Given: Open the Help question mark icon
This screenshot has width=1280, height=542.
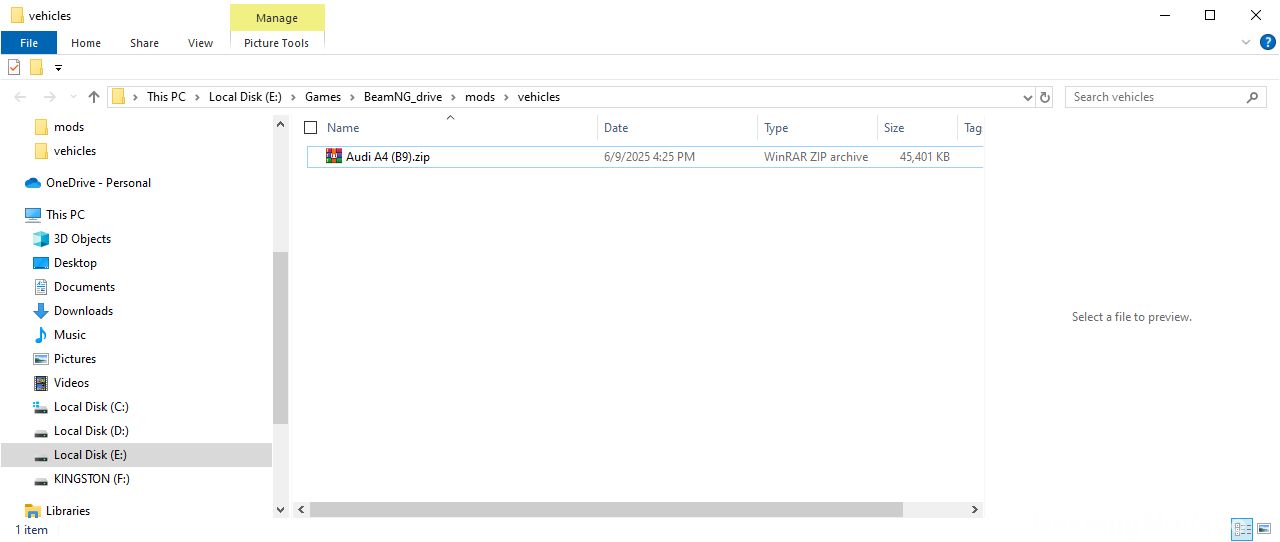Looking at the screenshot, I should [1267, 42].
